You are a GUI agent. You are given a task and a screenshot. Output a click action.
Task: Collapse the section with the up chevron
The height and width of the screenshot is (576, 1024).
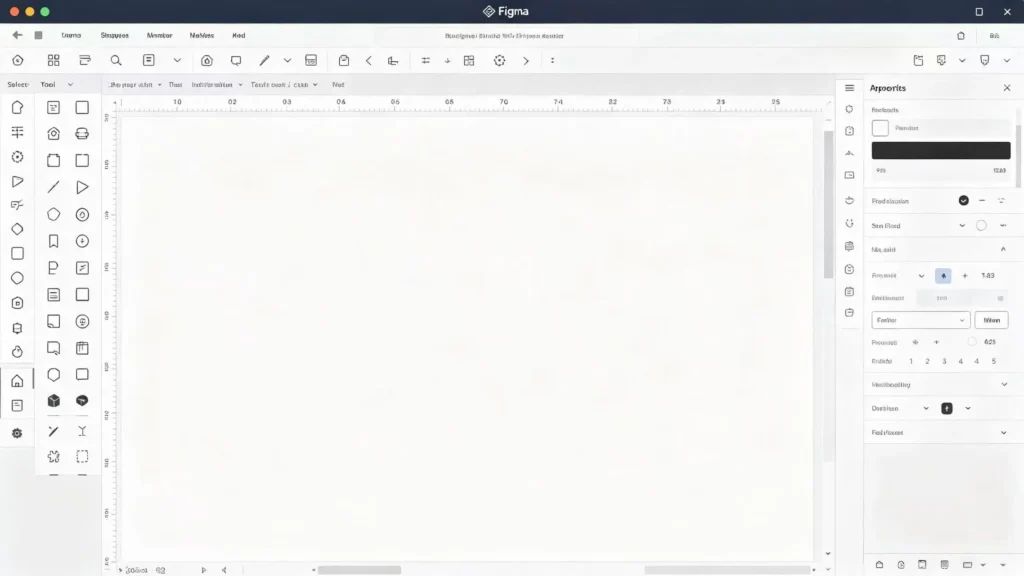(x=1003, y=249)
